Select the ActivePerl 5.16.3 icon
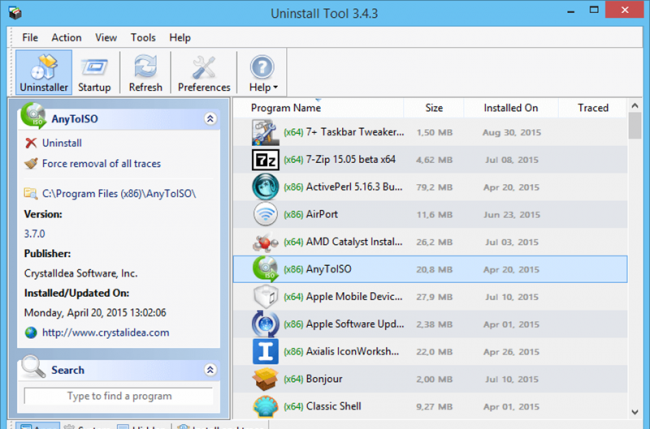Viewport: 650px width, 429px height. pos(265,187)
